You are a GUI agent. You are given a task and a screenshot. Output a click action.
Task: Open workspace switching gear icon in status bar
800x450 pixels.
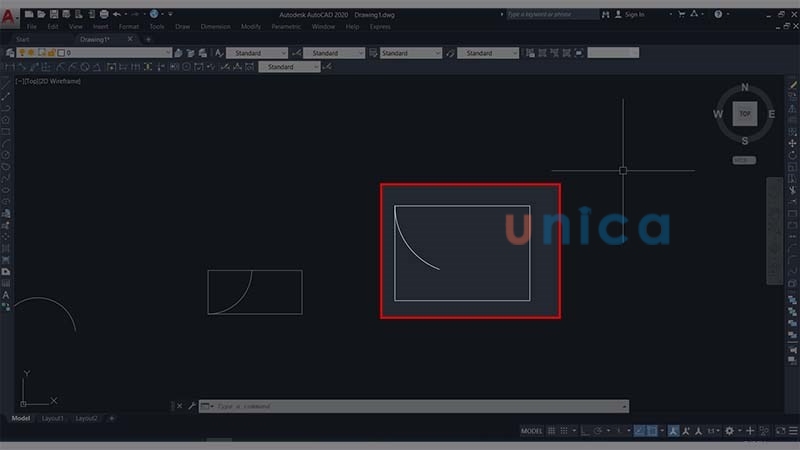click(730, 431)
